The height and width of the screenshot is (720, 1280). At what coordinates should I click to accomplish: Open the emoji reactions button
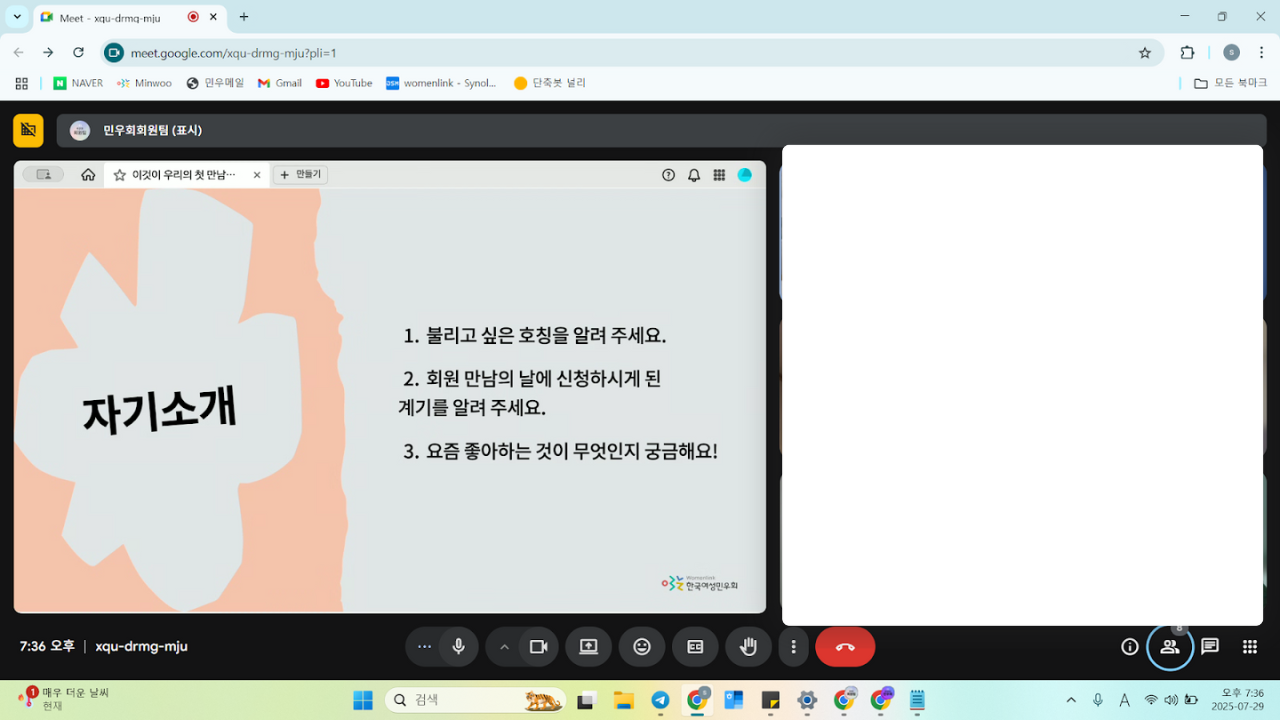point(642,647)
